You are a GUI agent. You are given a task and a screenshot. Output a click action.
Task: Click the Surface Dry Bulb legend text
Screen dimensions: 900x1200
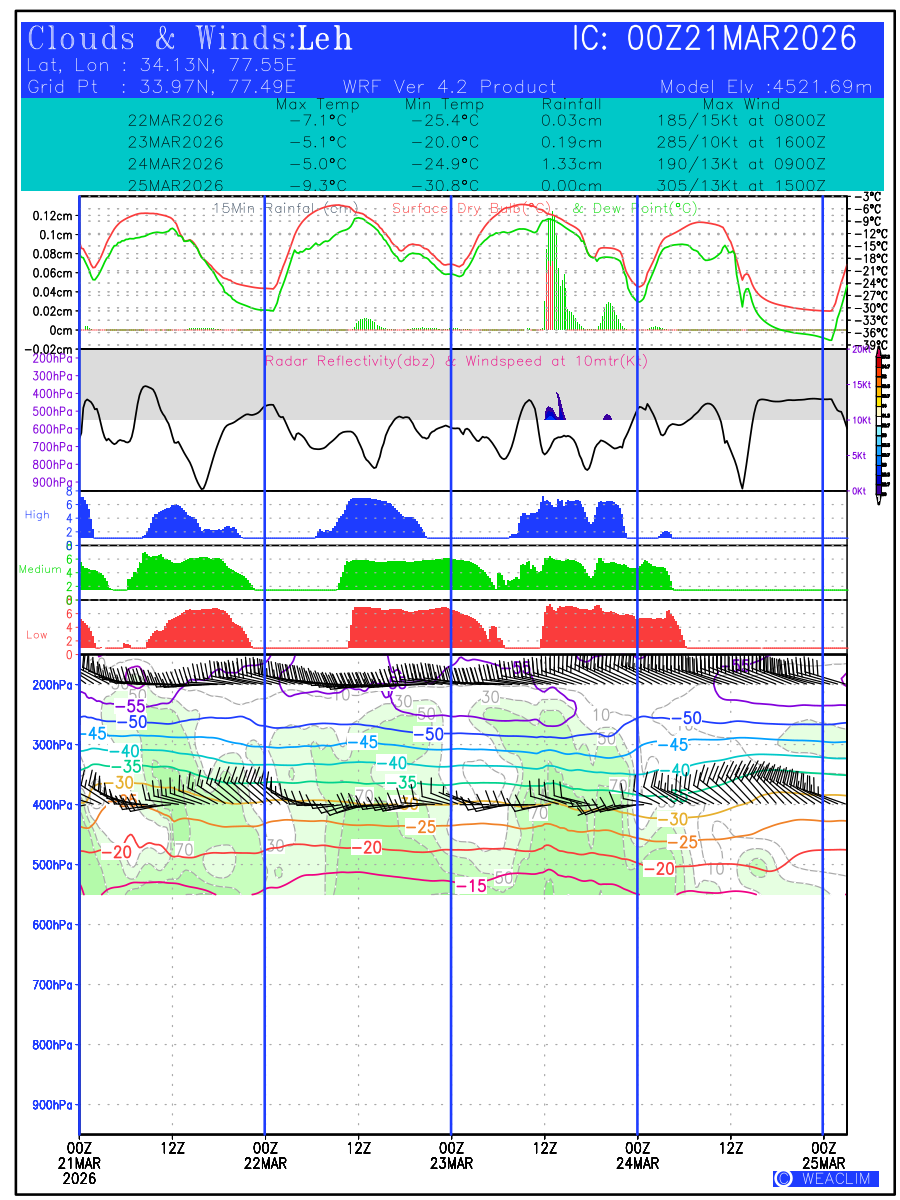pyautogui.click(x=475, y=209)
